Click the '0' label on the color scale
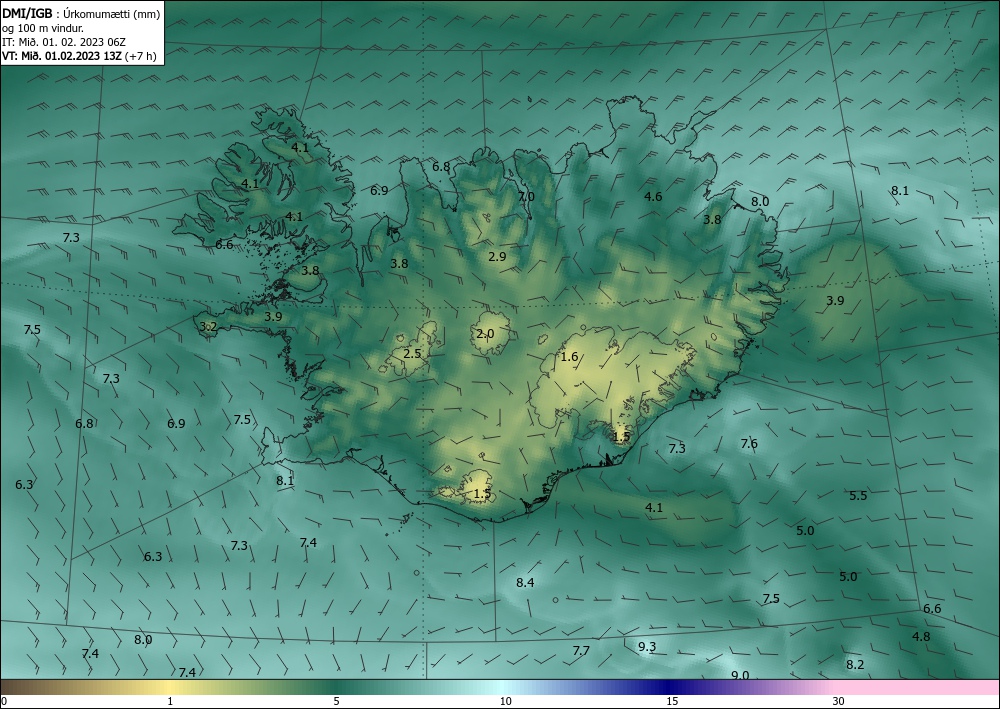Image resolution: width=1000 pixels, height=709 pixels. click(4, 702)
